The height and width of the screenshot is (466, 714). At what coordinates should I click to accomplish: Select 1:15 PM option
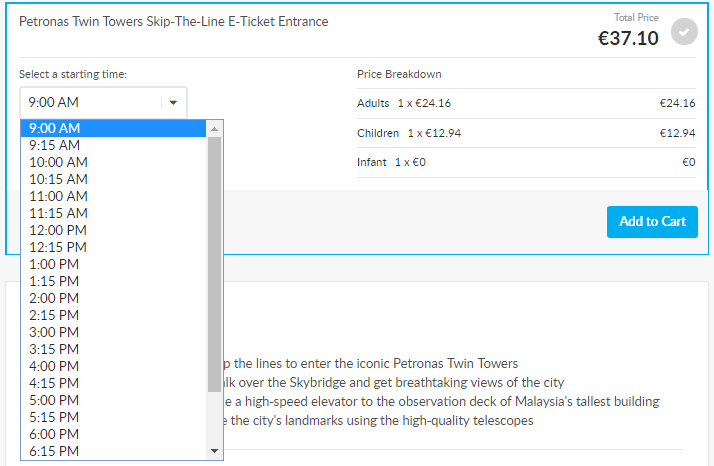113,281
